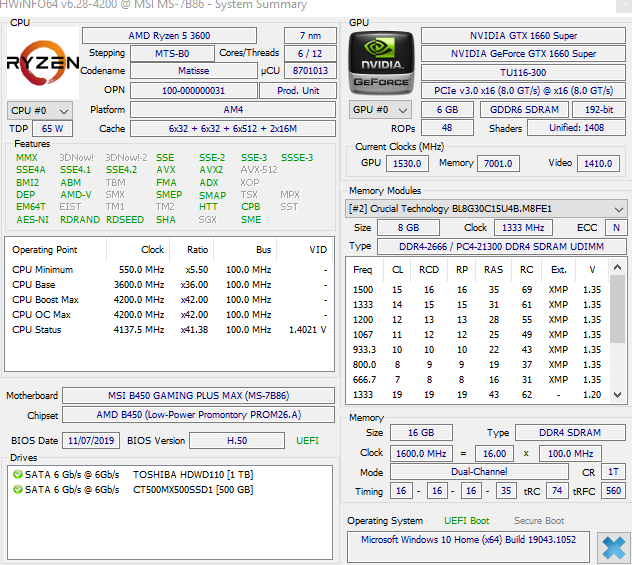Click the NVIDIA GeForce logo image
632x565 pixels.
pyautogui.click(x=381, y=62)
